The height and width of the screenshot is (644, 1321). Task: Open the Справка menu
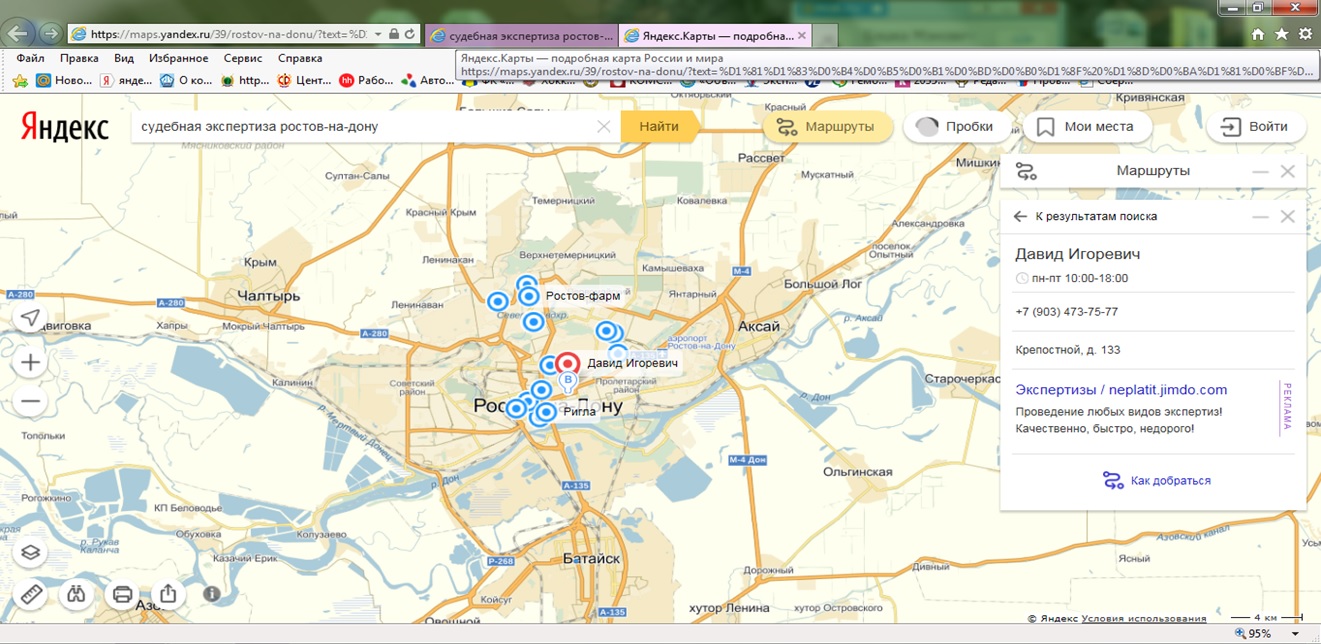pos(300,59)
